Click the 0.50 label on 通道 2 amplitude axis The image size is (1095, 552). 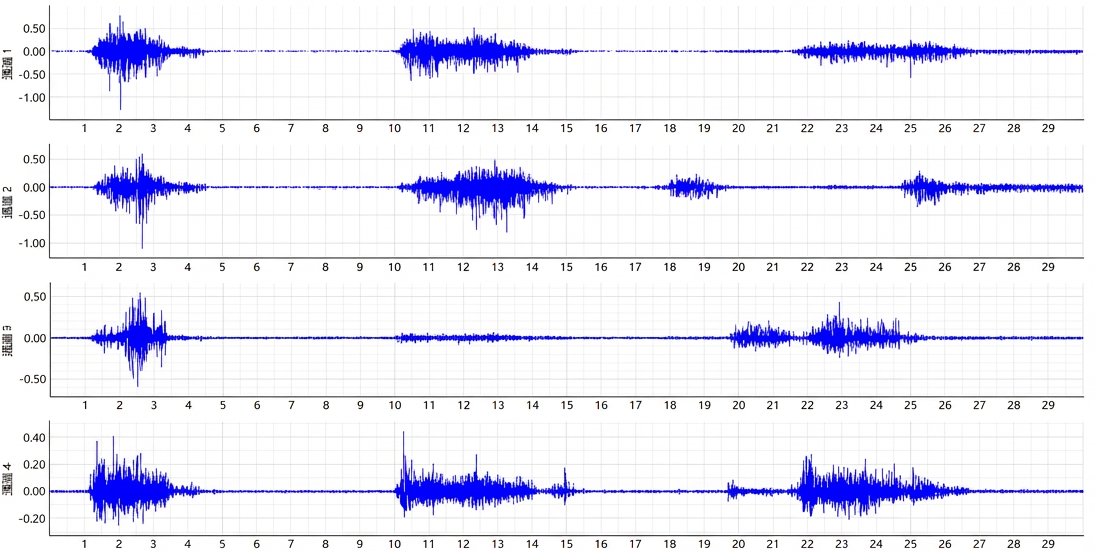pos(33,159)
